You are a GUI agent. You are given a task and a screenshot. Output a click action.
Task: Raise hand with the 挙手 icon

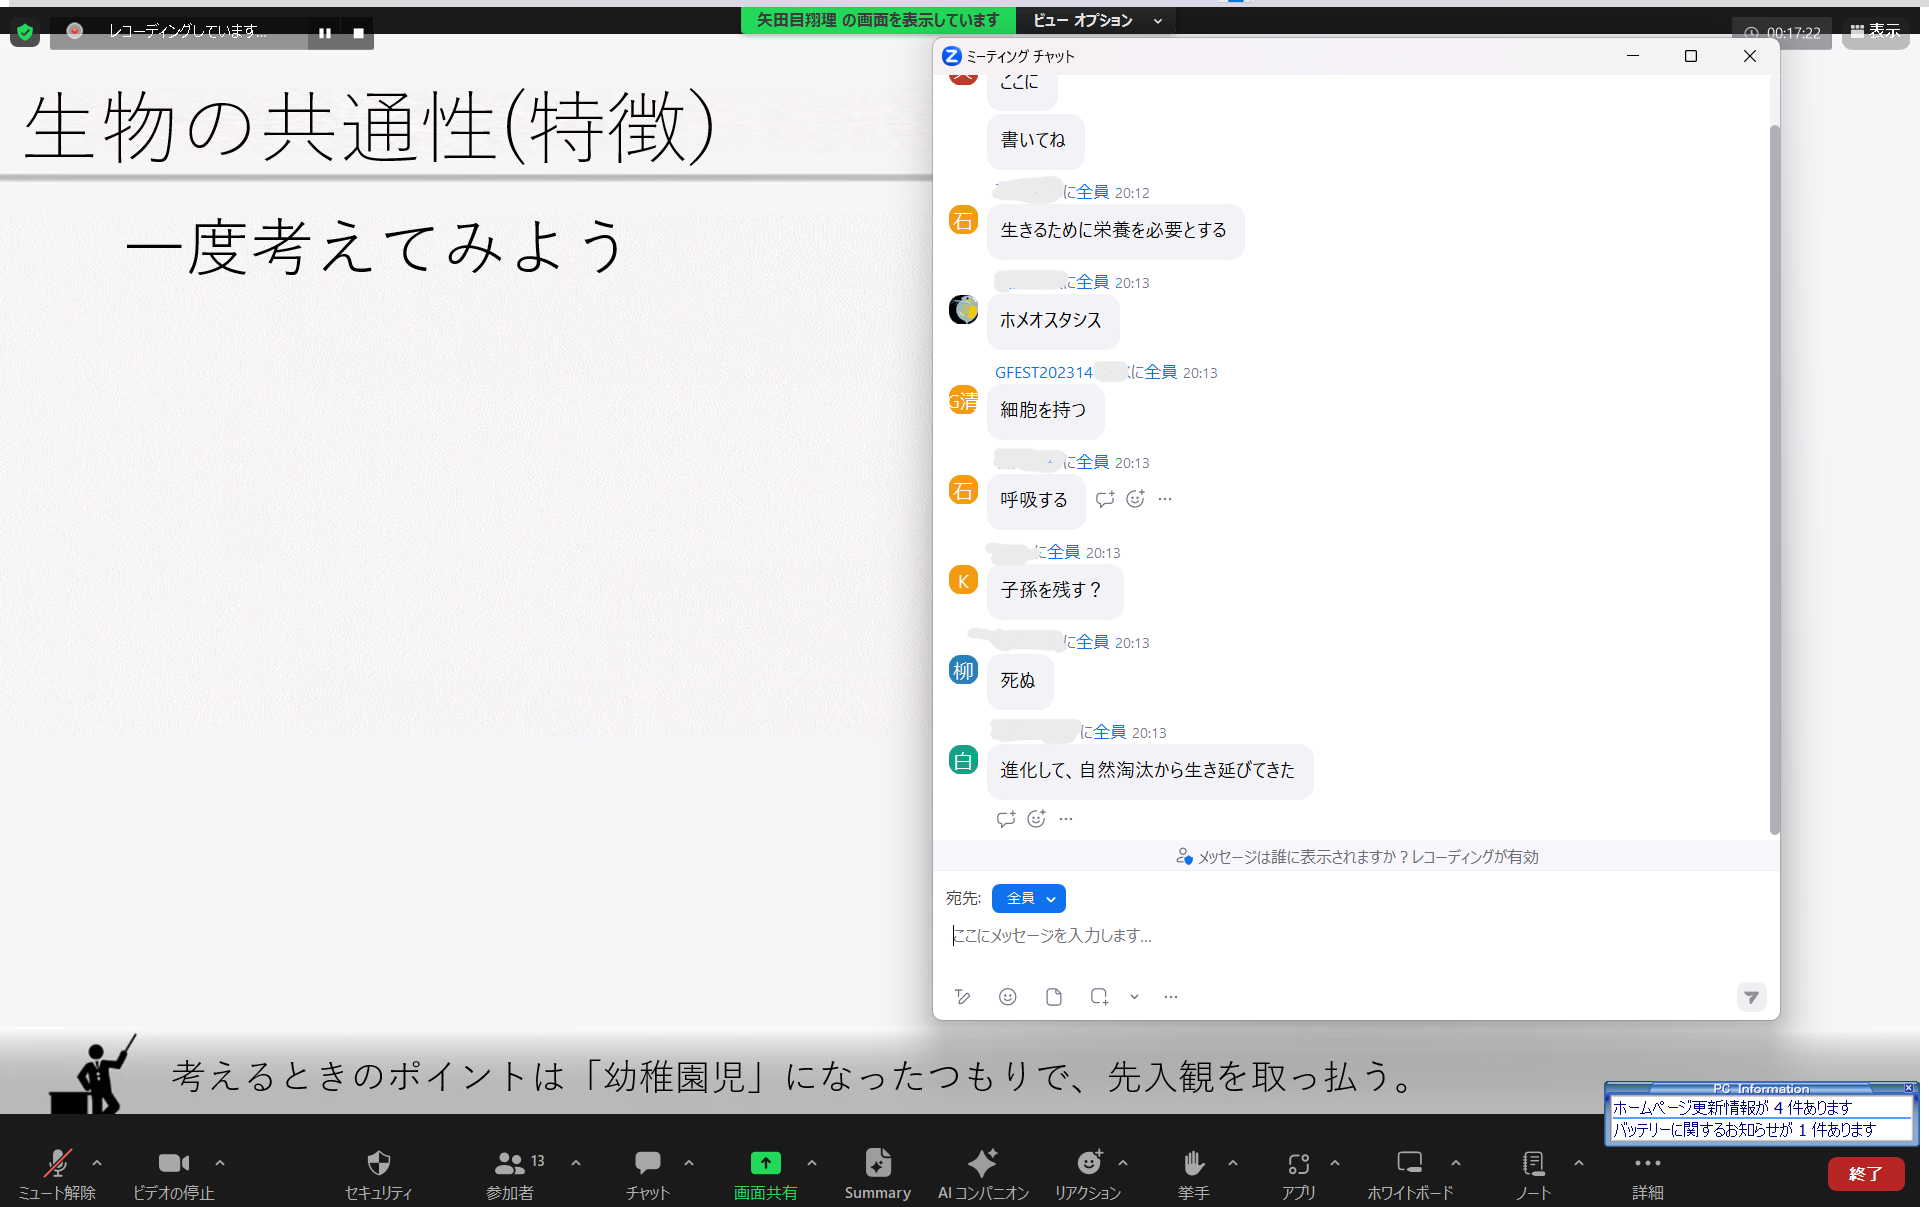tap(1193, 1173)
